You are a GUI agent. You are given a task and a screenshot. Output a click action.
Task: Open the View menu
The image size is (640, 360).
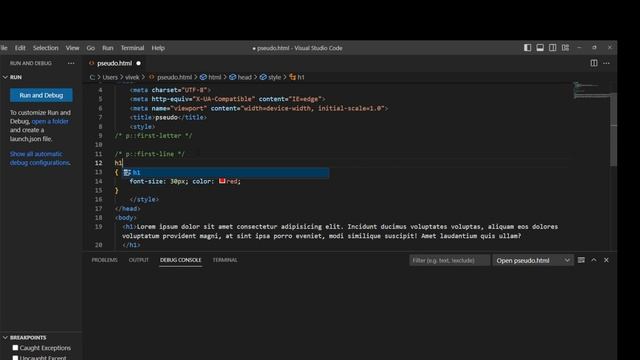[x=72, y=48]
